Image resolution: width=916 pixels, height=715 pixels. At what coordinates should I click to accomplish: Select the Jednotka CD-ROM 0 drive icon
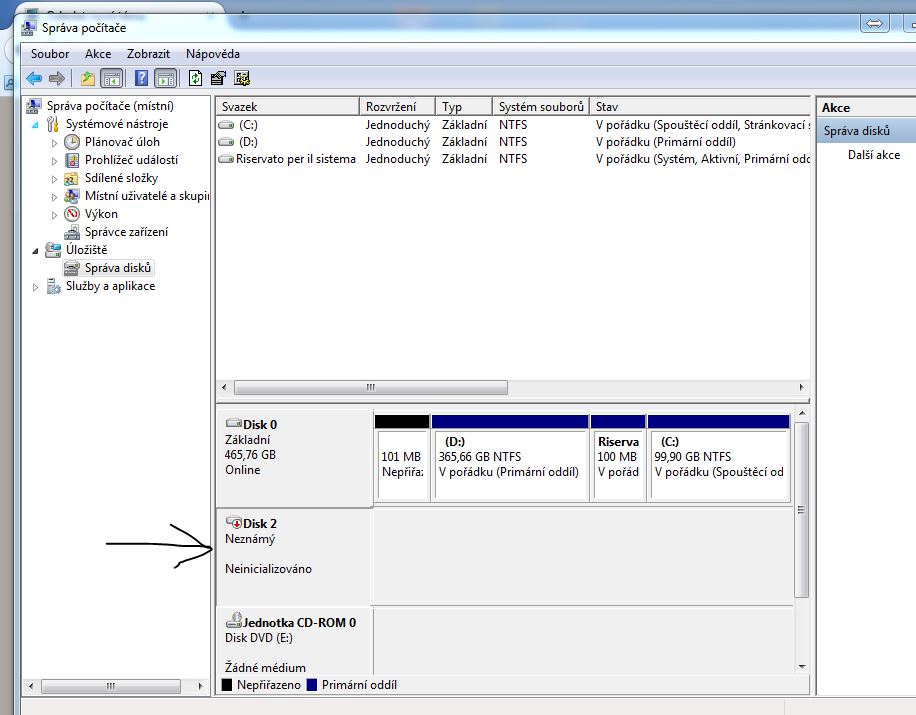(235, 621)
